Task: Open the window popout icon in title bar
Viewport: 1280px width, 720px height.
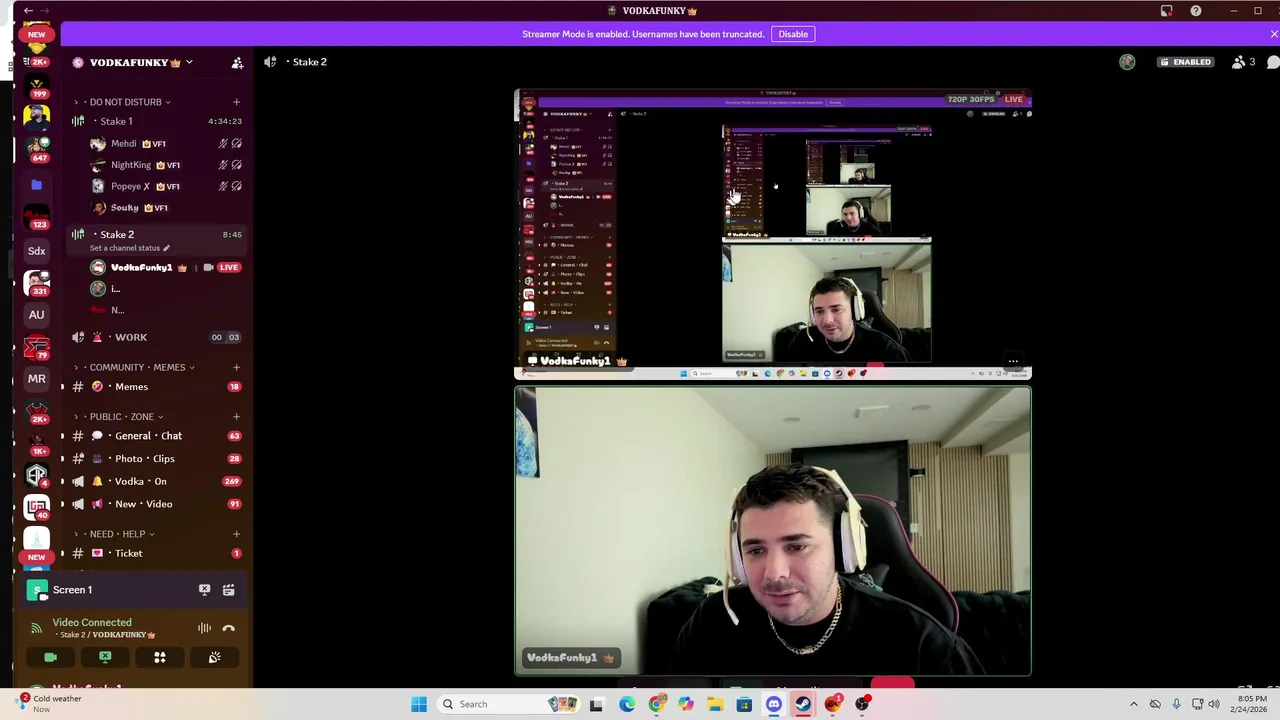Action: [x=1166, y=11]
